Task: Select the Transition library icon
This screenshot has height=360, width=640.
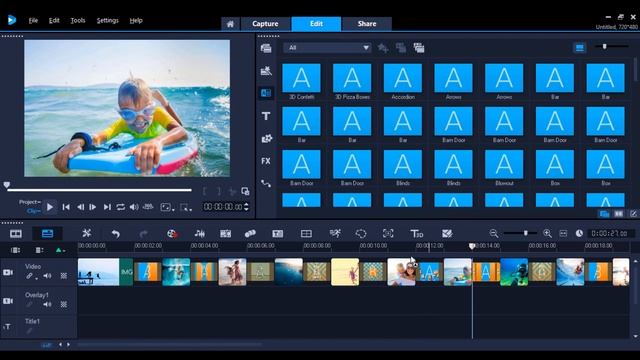Action: (x=266, y=93)
